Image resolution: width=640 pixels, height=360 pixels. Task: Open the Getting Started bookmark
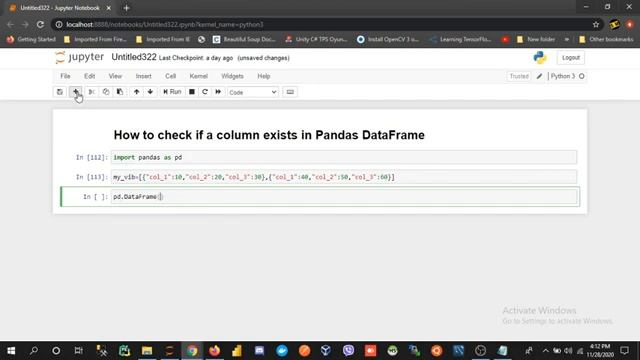pyautogui.click(x=31, y=40)
